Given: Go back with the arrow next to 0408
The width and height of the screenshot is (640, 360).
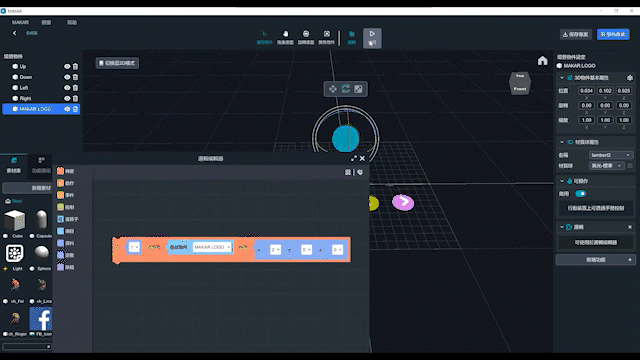Looking at the screenshot, I should pyautogui.click(x=15, y=33).
